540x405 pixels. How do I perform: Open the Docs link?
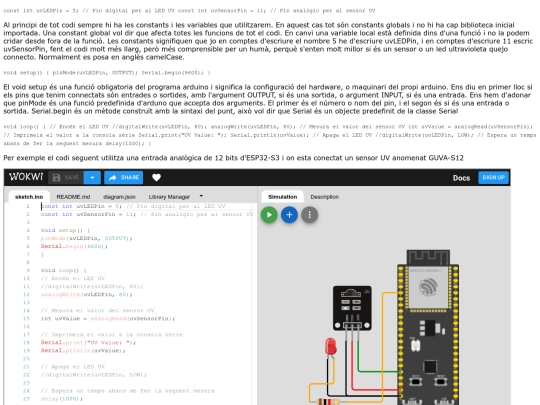[x=461, y=178]
